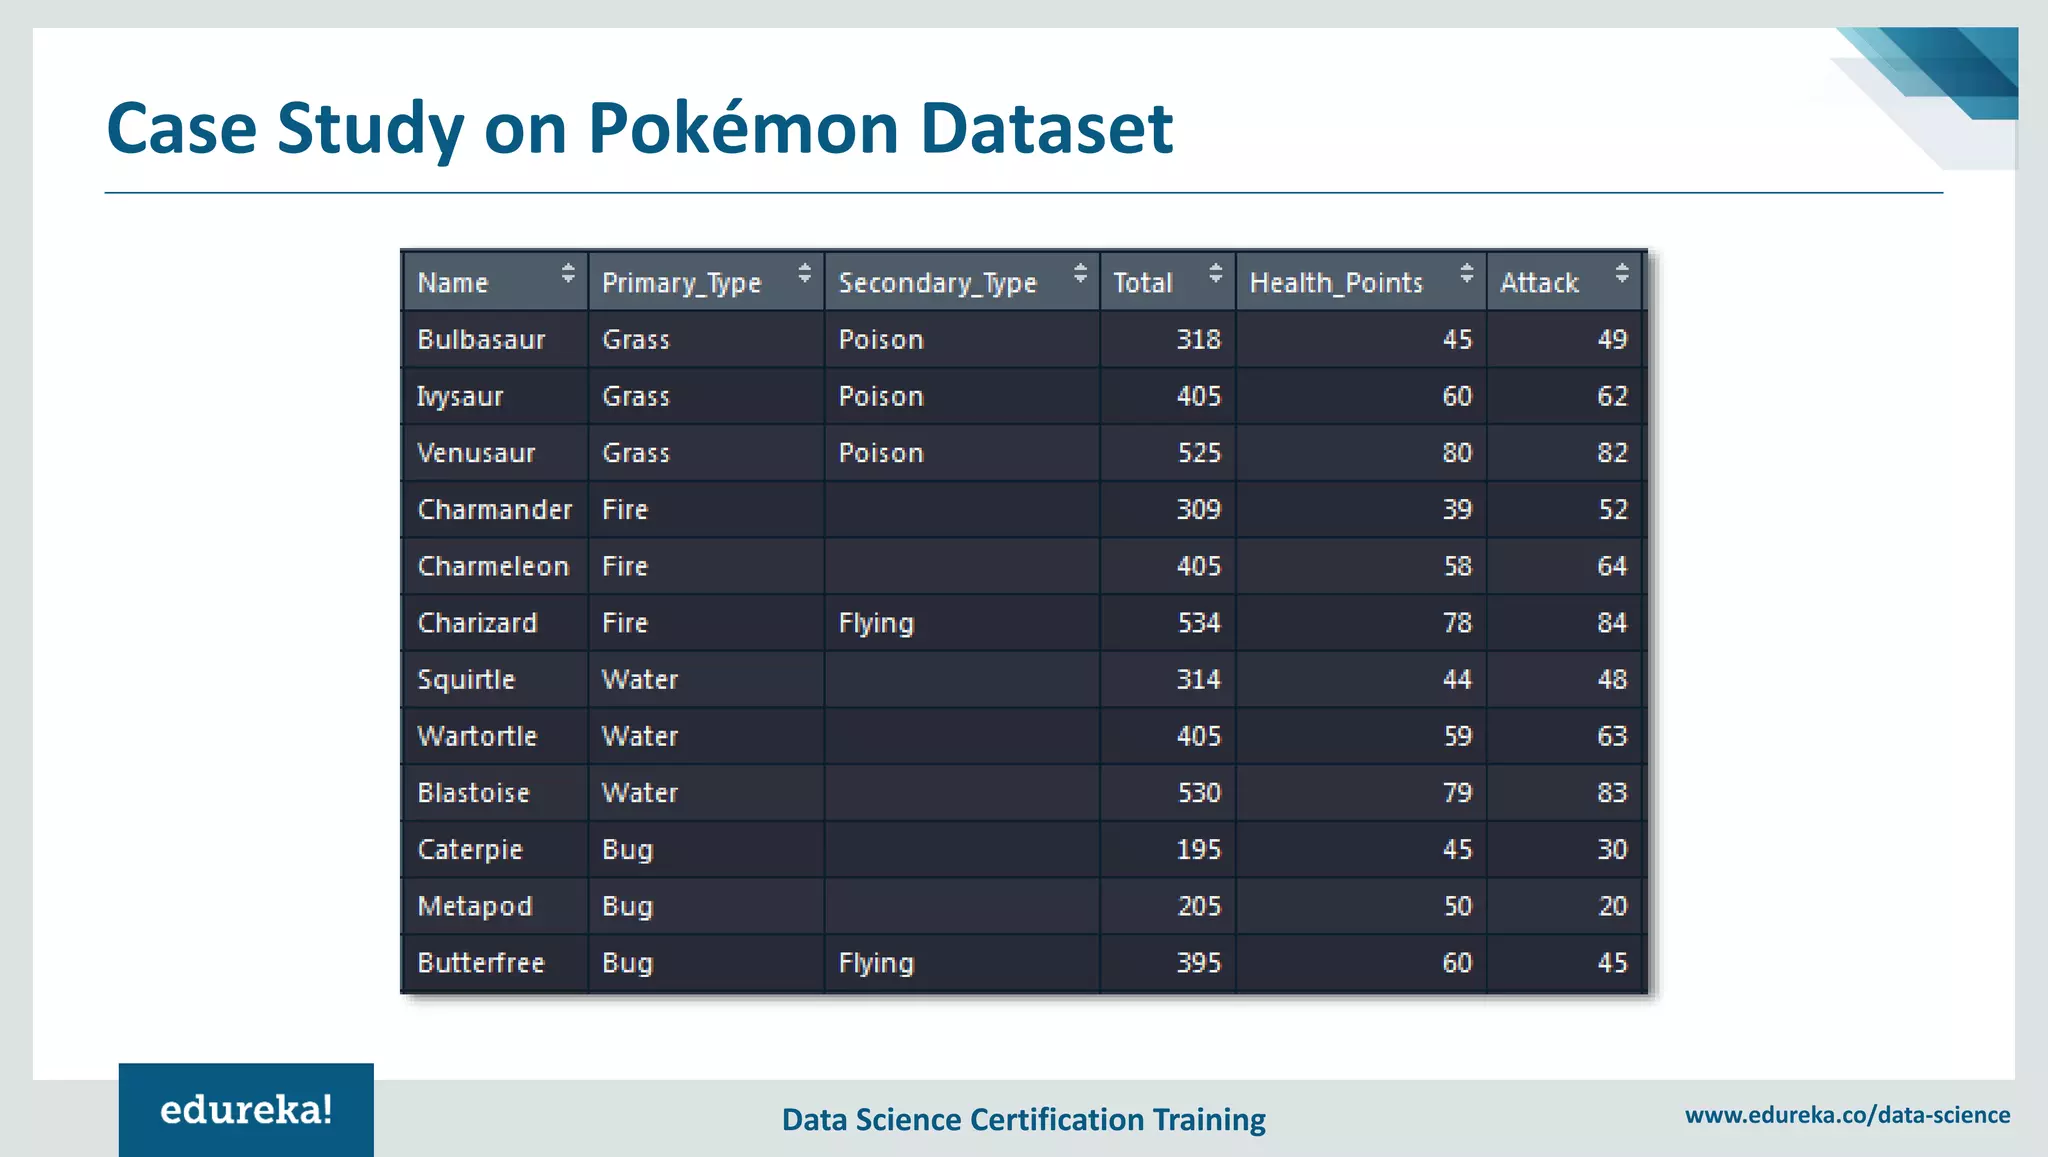This screenshot has width=2048, height=1157.
Task: Select the Ivysaur name cell
Action: 496,397
